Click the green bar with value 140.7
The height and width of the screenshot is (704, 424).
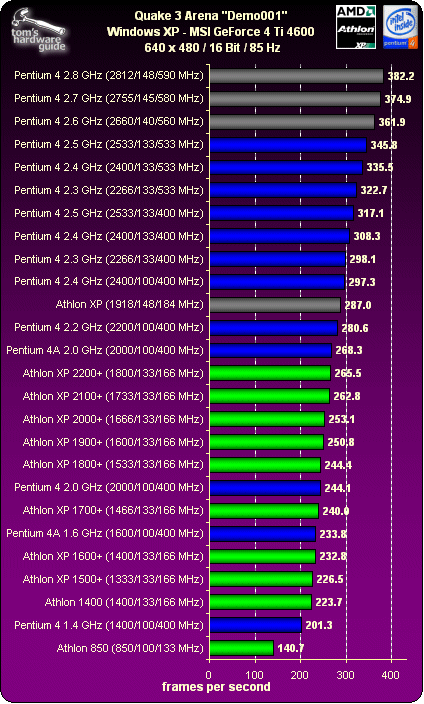[x=242, y=648]
